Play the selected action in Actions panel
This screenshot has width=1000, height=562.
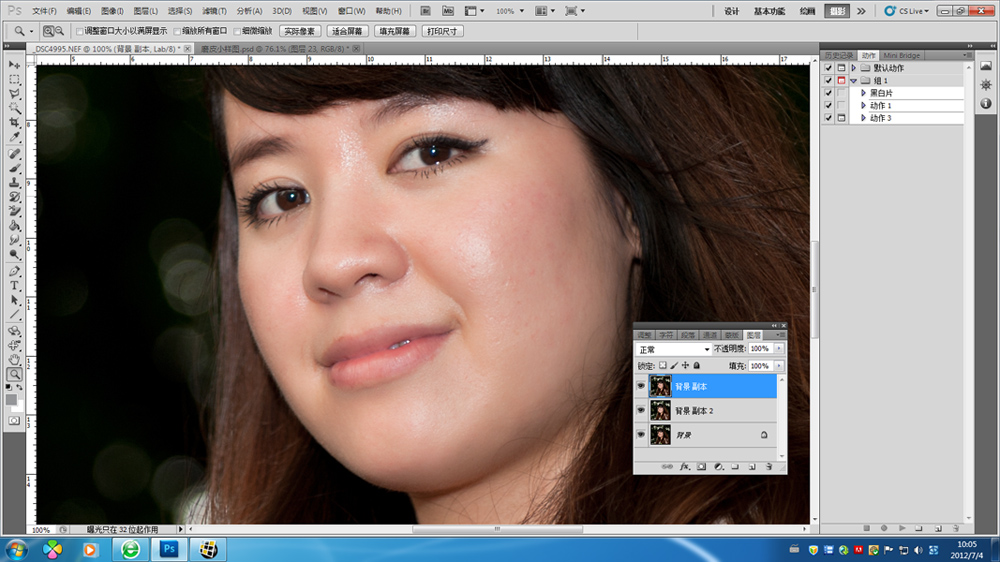pos(901,527)
